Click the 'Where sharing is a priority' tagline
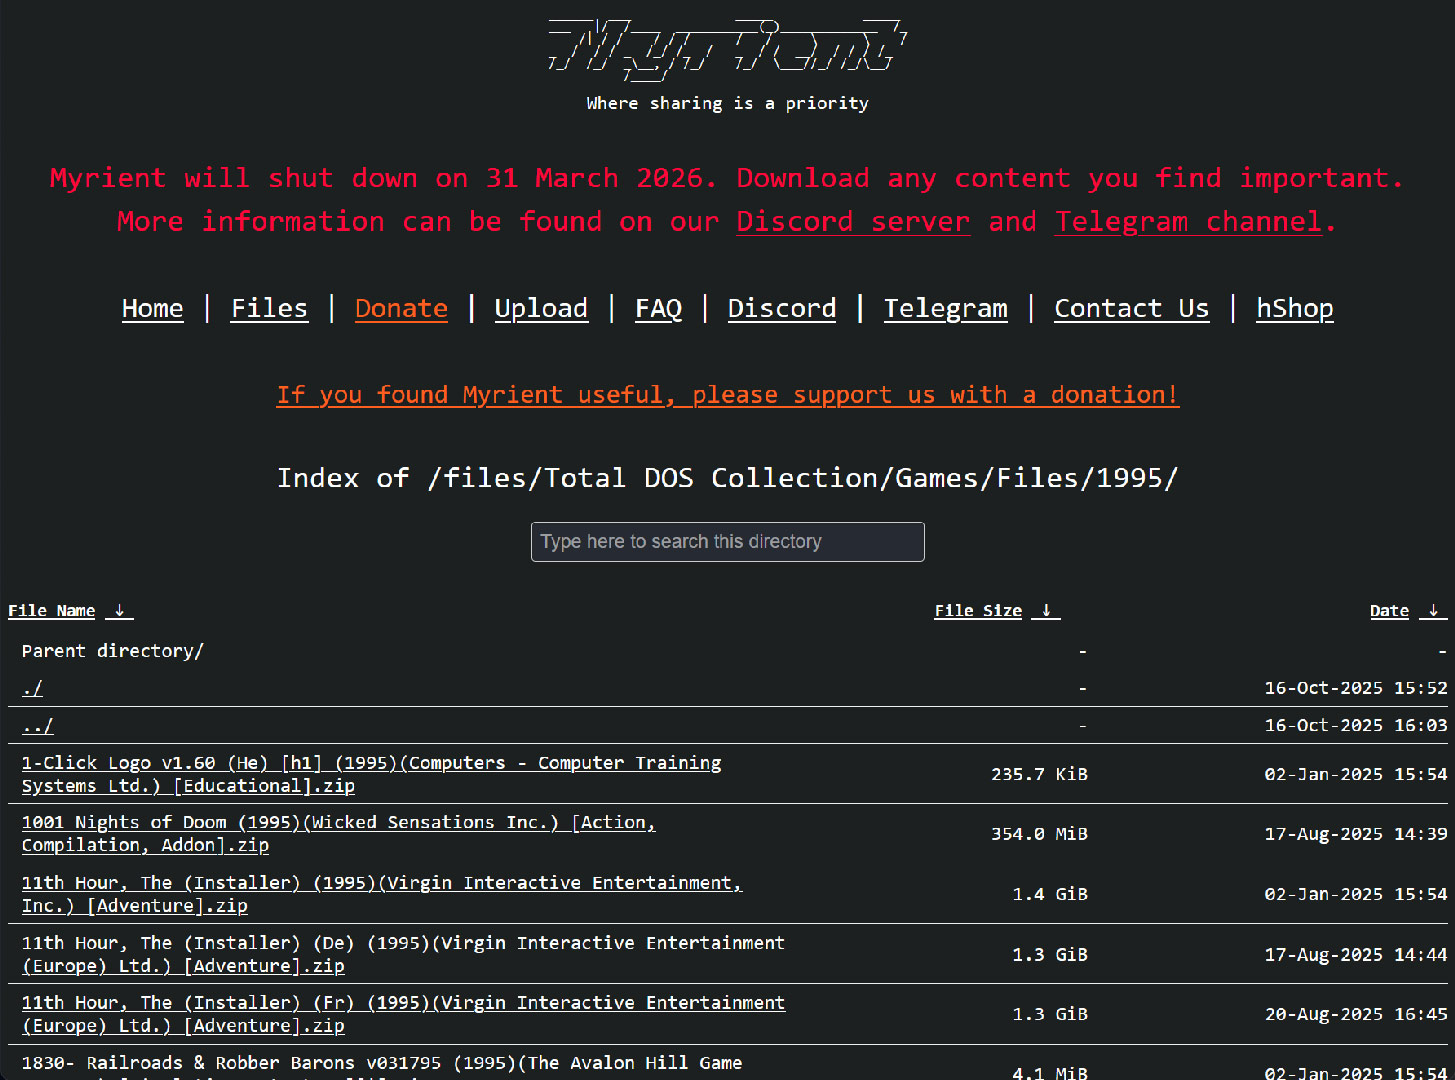The width and height of the screenshot is (1455, 1080). click(728, 103)
